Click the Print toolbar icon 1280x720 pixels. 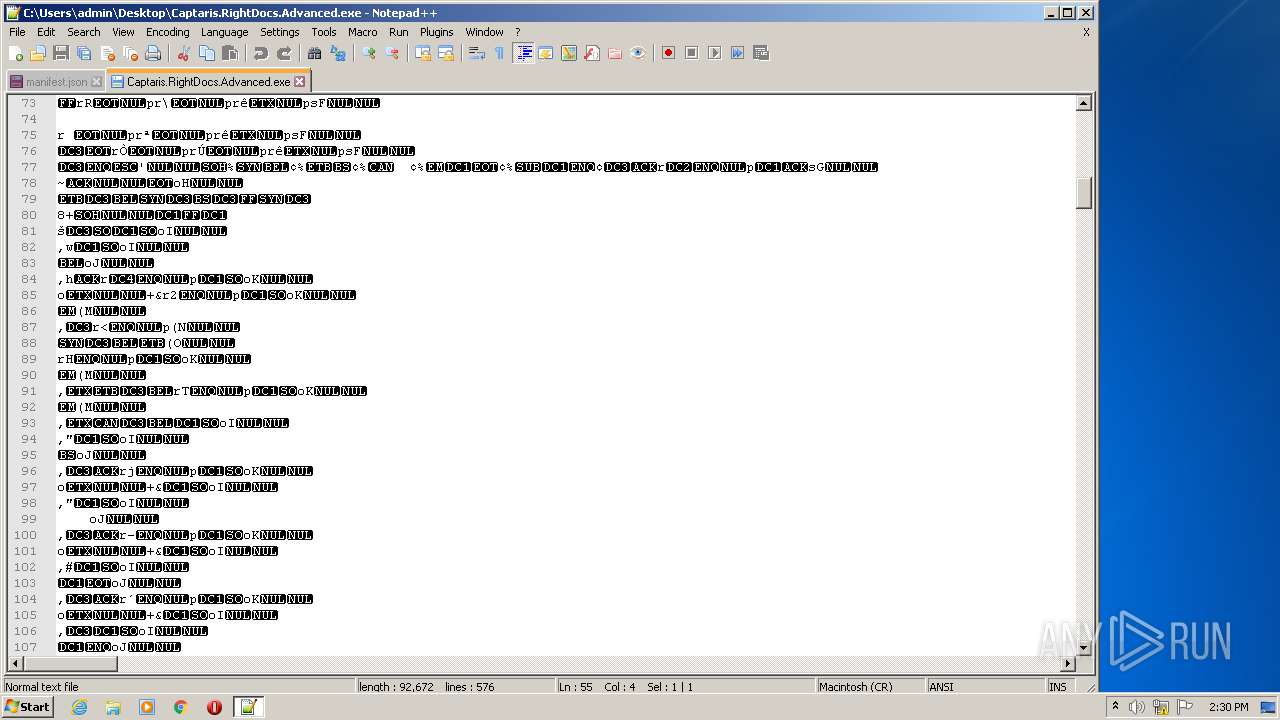coord(153,53)
